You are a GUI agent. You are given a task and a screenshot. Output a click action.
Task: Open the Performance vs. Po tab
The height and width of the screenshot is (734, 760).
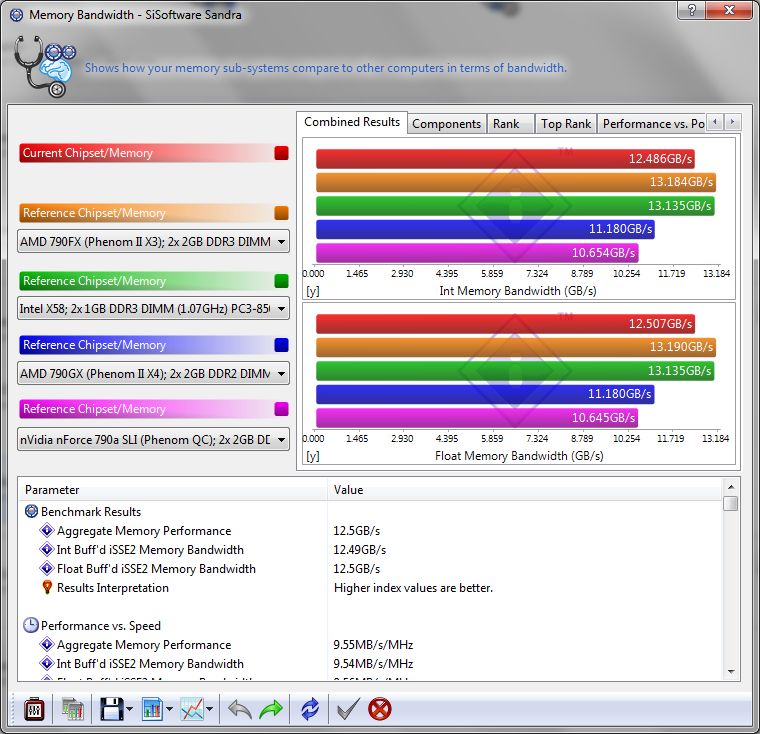[653, 124]
